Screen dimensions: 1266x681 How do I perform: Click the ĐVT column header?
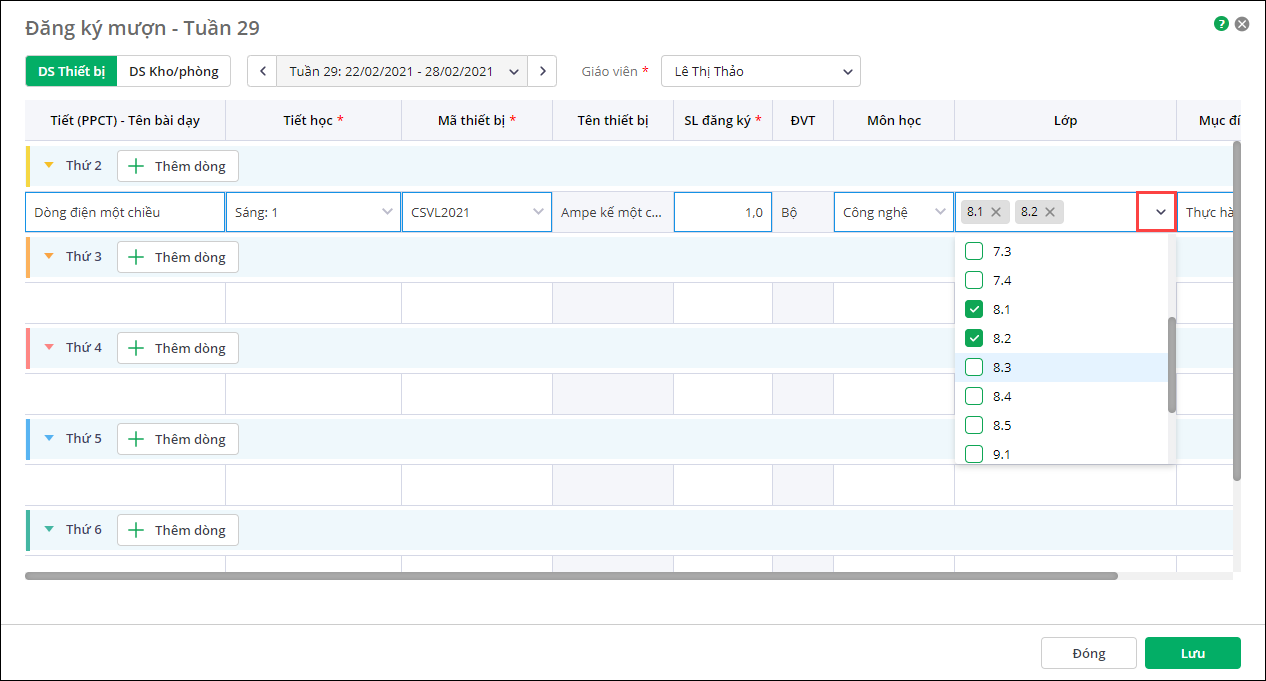(803, 120)
